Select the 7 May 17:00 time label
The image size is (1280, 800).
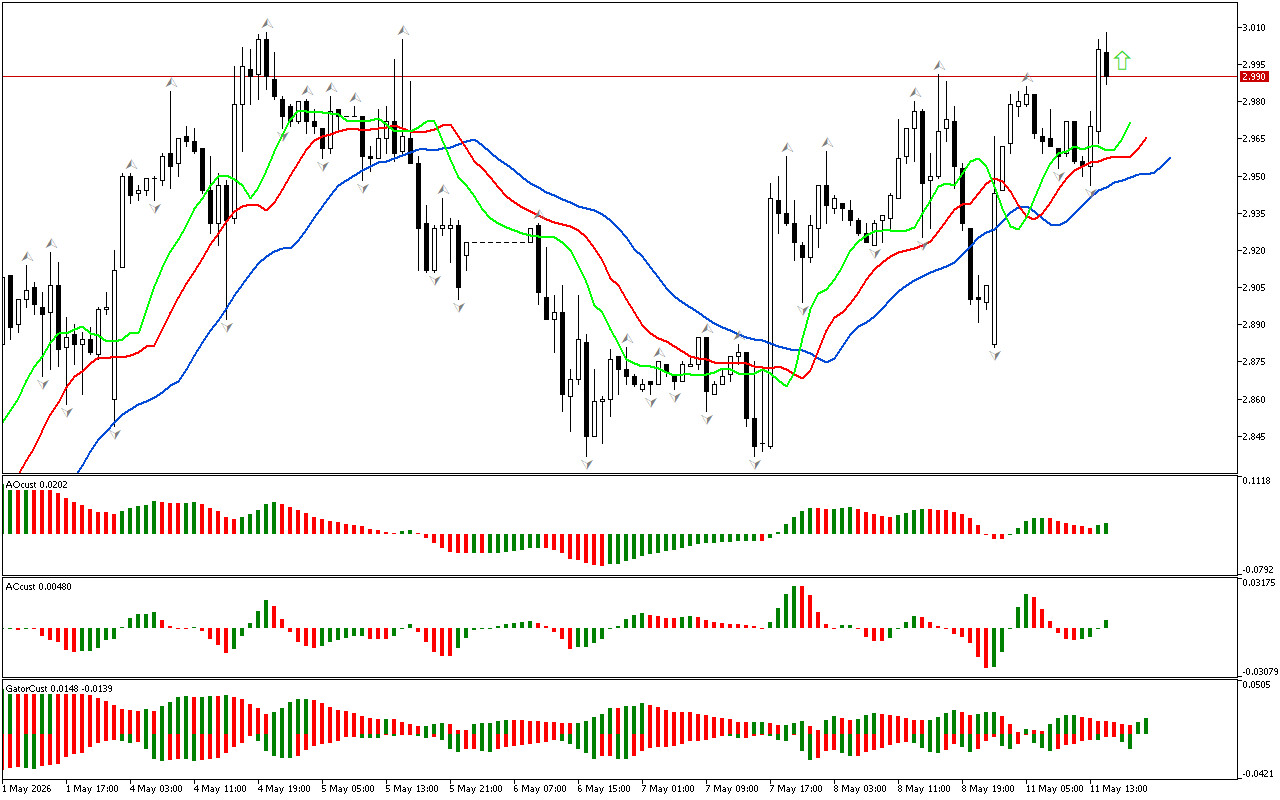(796, 788)
